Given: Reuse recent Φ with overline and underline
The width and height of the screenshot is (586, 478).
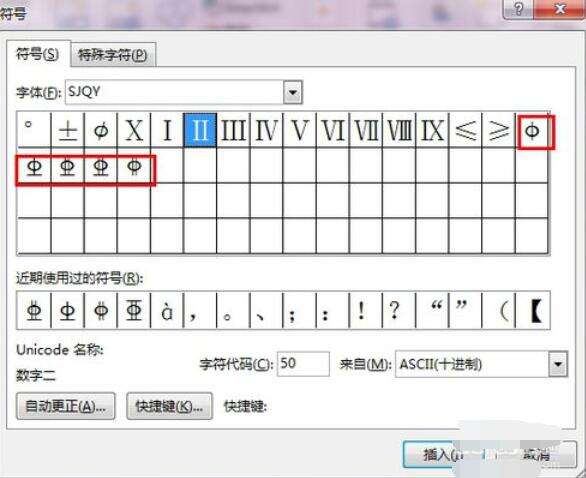Looking at the screenshot, I should 134,311.
